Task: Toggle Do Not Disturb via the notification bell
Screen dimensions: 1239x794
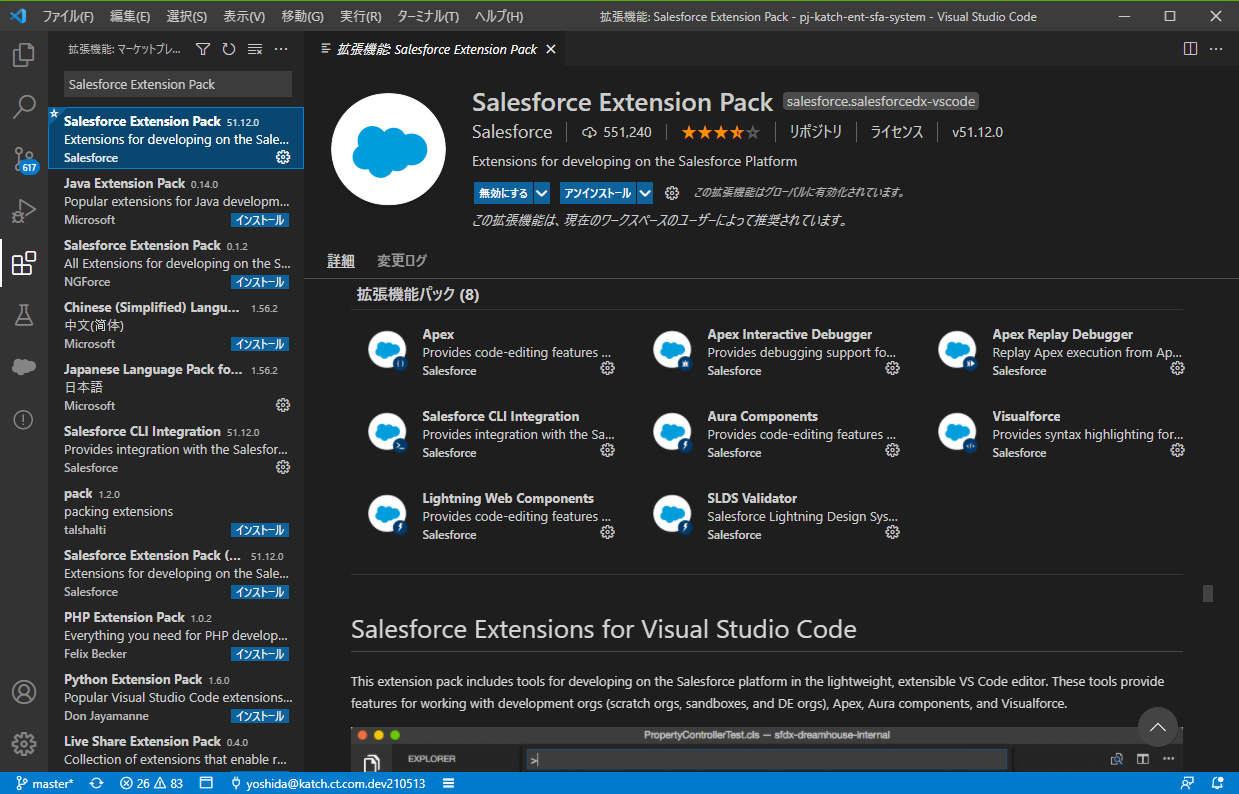Action: coord(1217,783)
